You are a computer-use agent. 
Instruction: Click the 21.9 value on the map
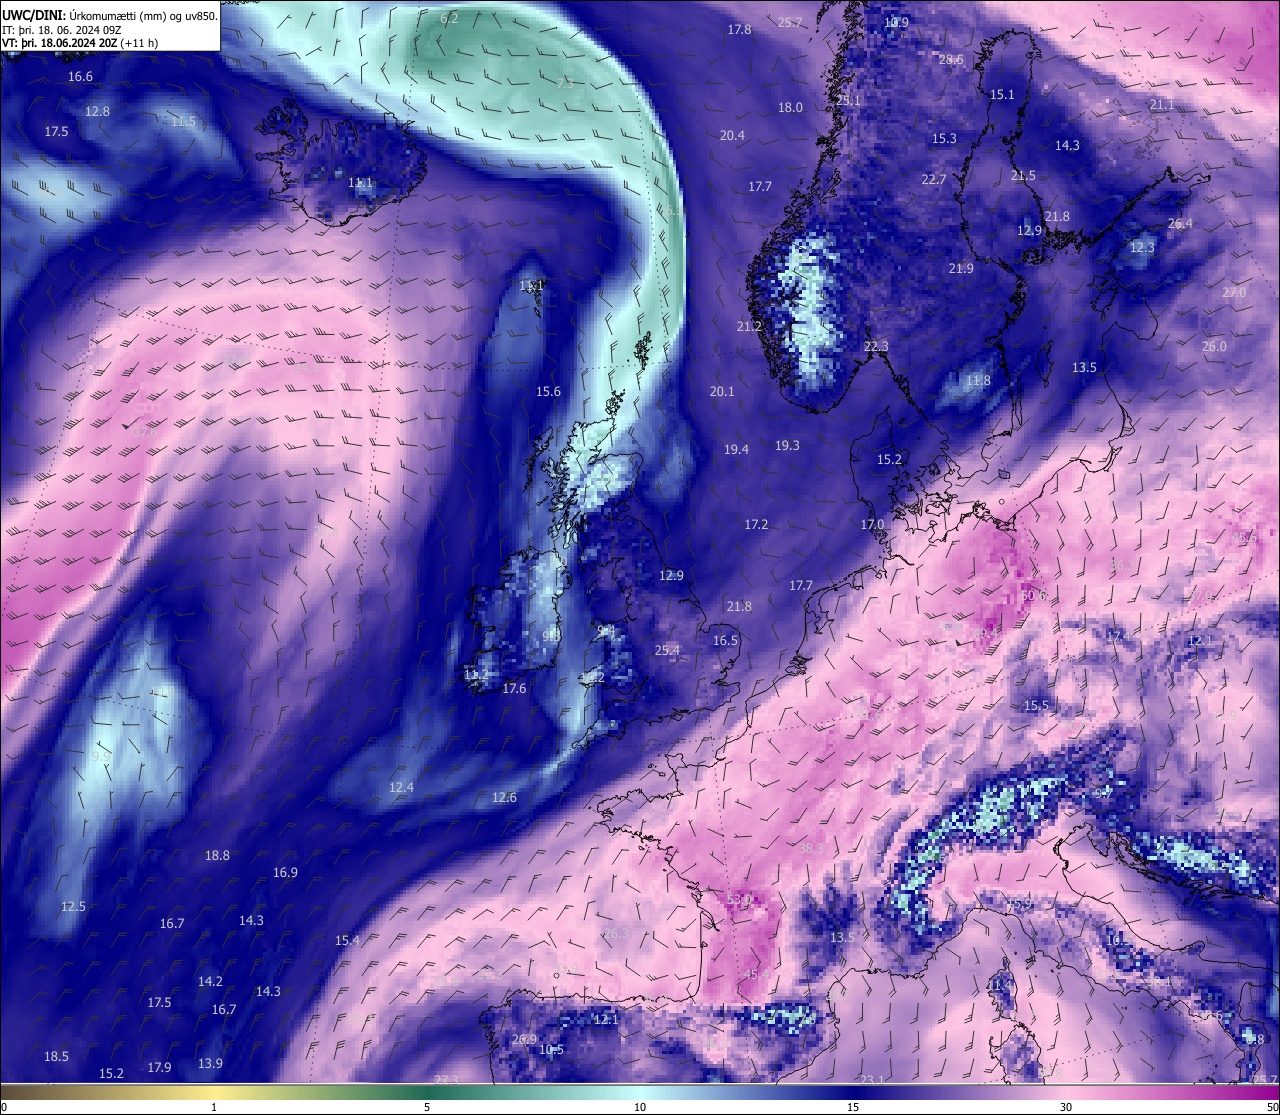[x=961, y=269]
